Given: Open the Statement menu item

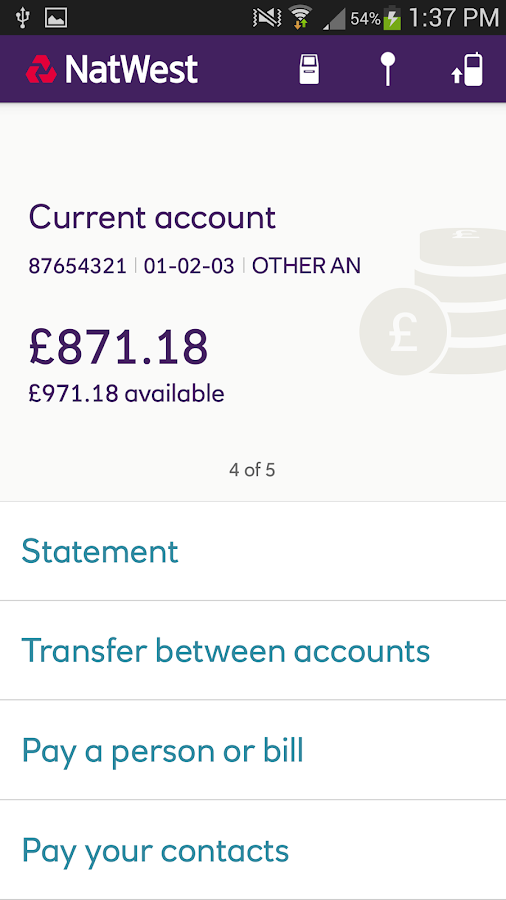Looking at the screenshot, I should coord(253,551).
